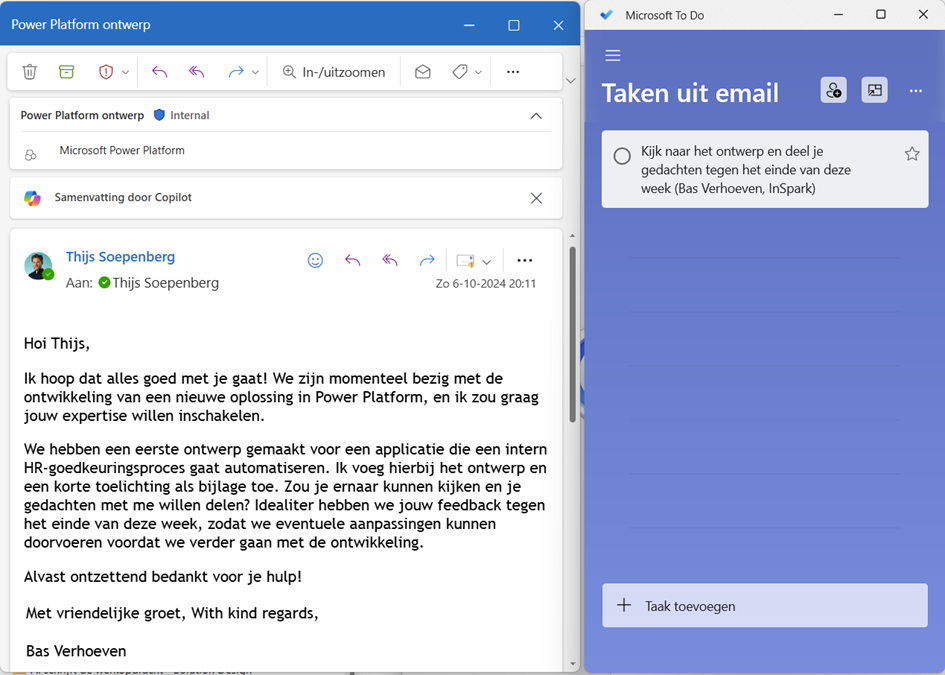Click the message card lock icon in header

465,261
